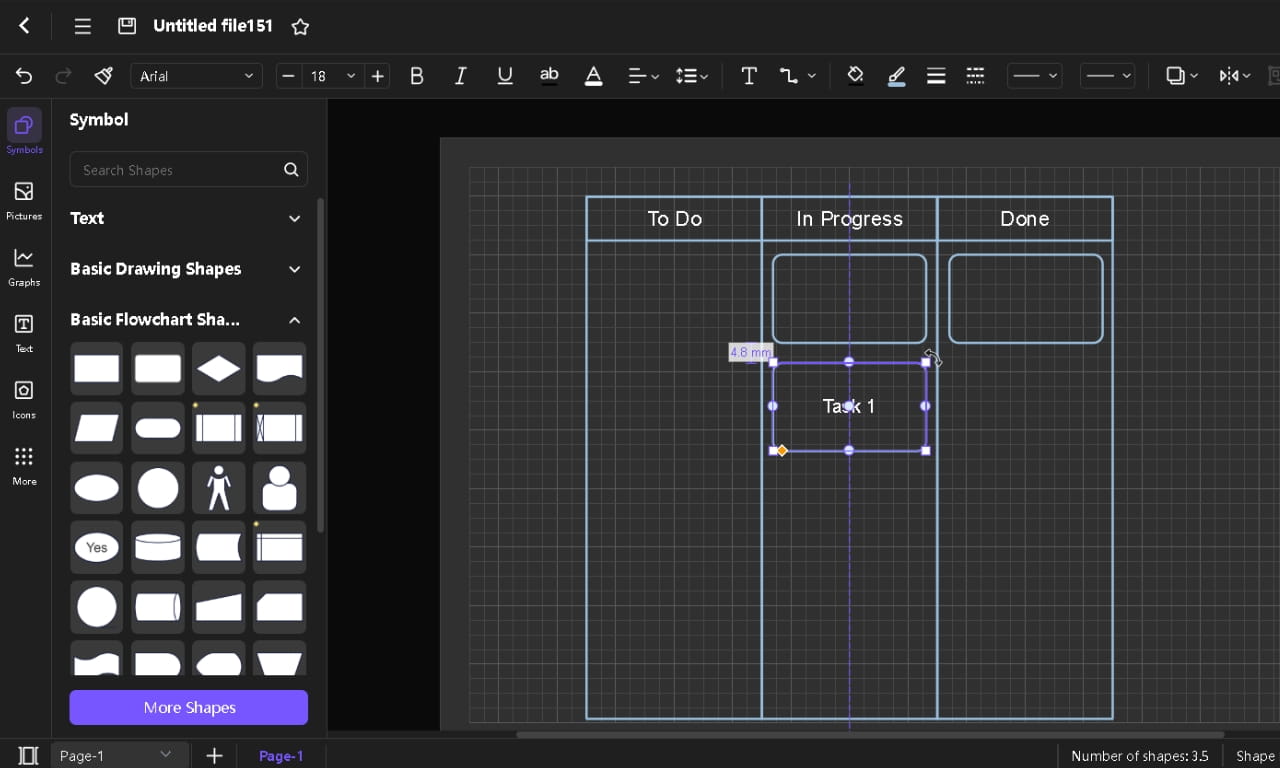
Task: Open the line begin style dropdown
Action: click(x=1034, y=76)
